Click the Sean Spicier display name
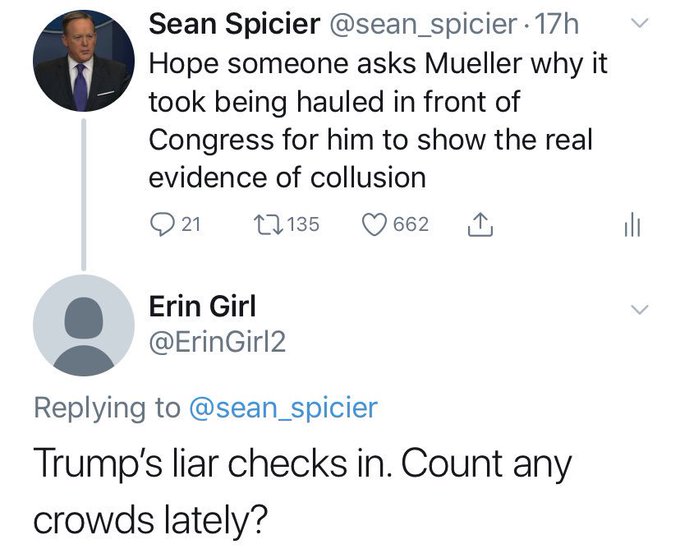The height and width of the screenshot is (558, 680). pyautogui.click(x=234, y=24)
